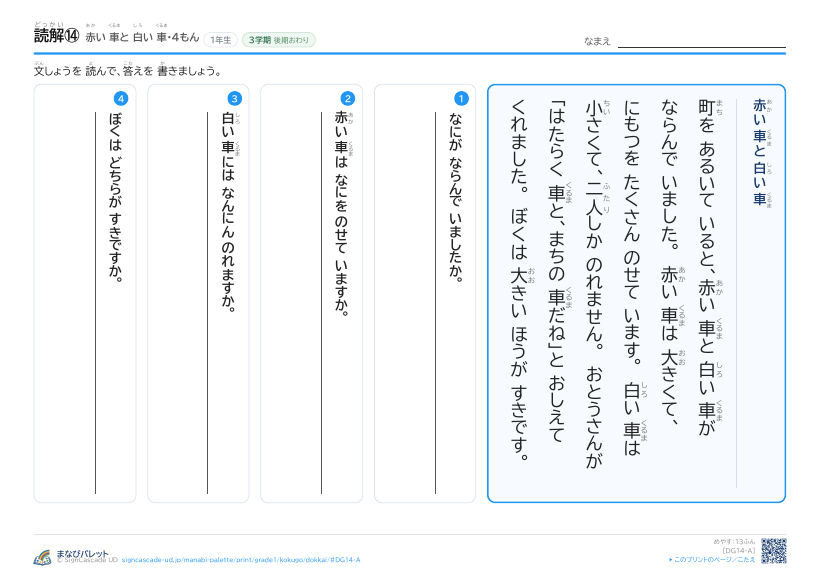Click the passage line starting 「はたらく 車と
The image size is (820, 580).
556,271
